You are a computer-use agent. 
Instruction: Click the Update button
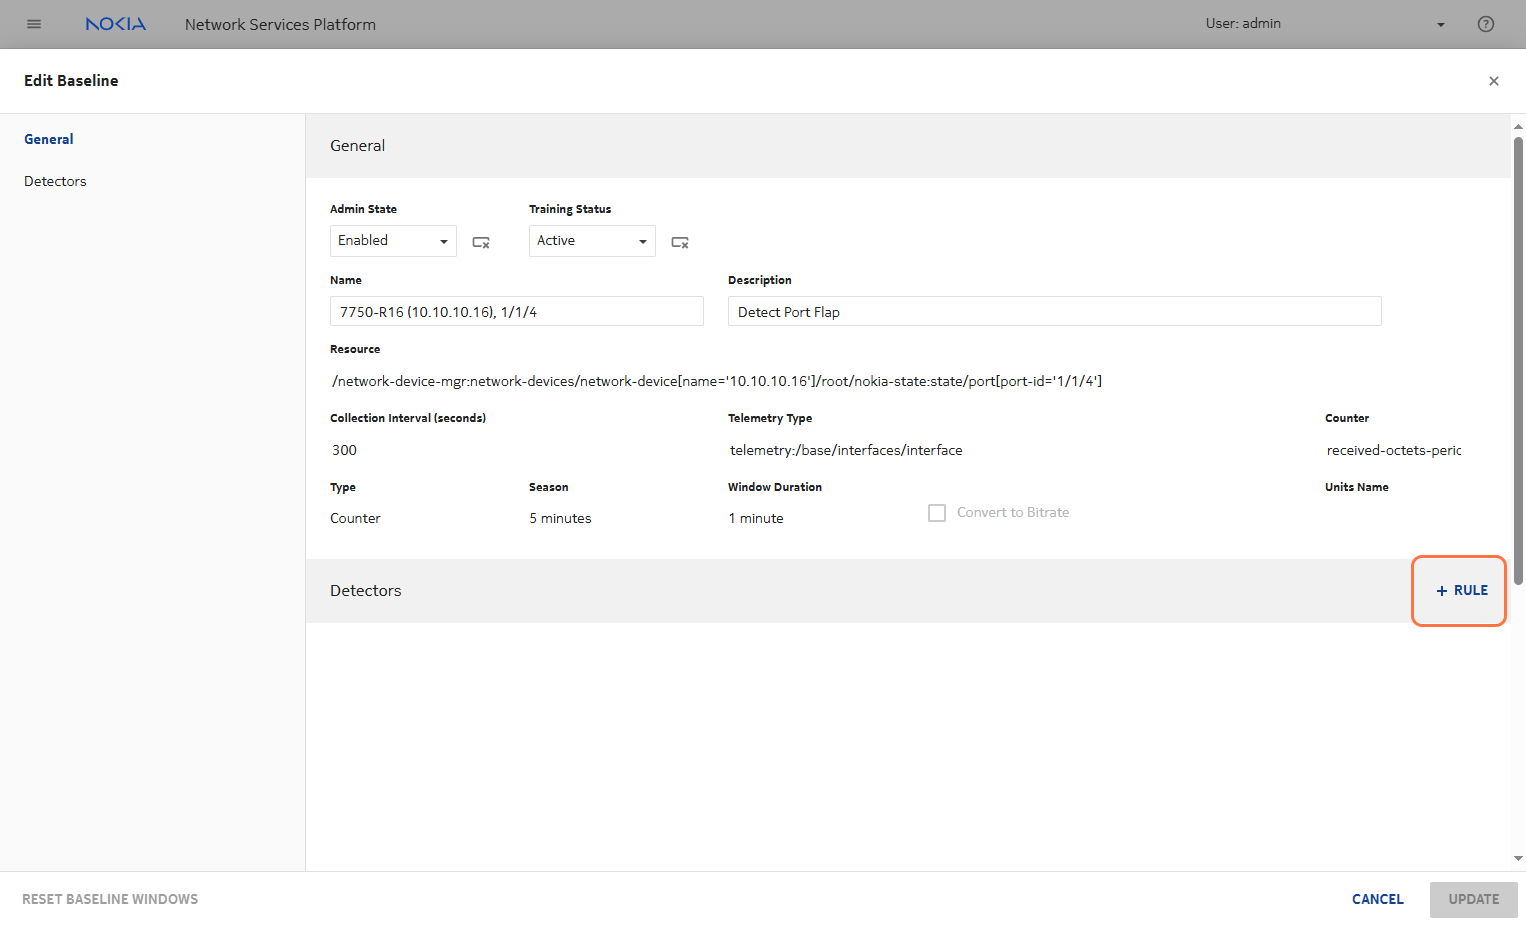pyautogui.click(x=1473, y=899)
